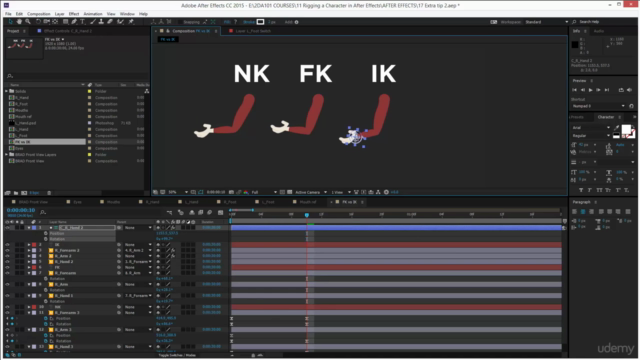This screenshot has width=640, height=360.
Task: Mute audio in the Preview panel
Action: 629,90
